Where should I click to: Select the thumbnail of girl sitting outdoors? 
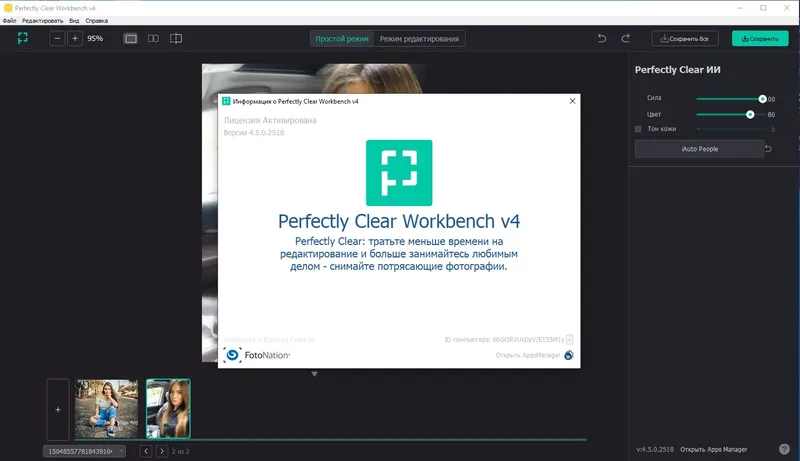pos(106,409)
